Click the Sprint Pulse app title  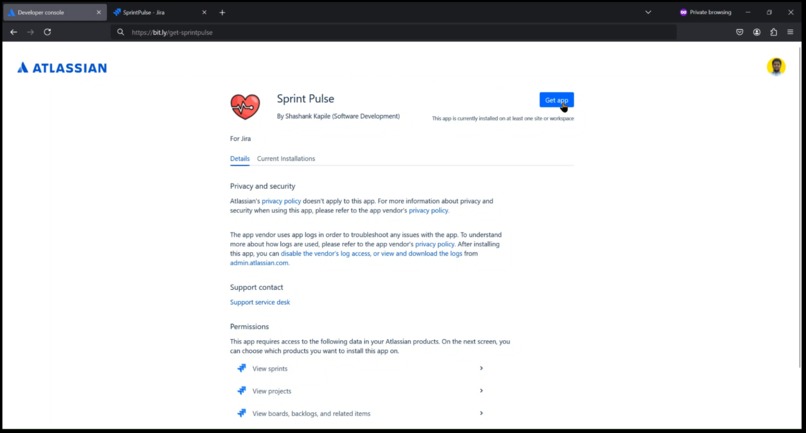click(305, 99)
